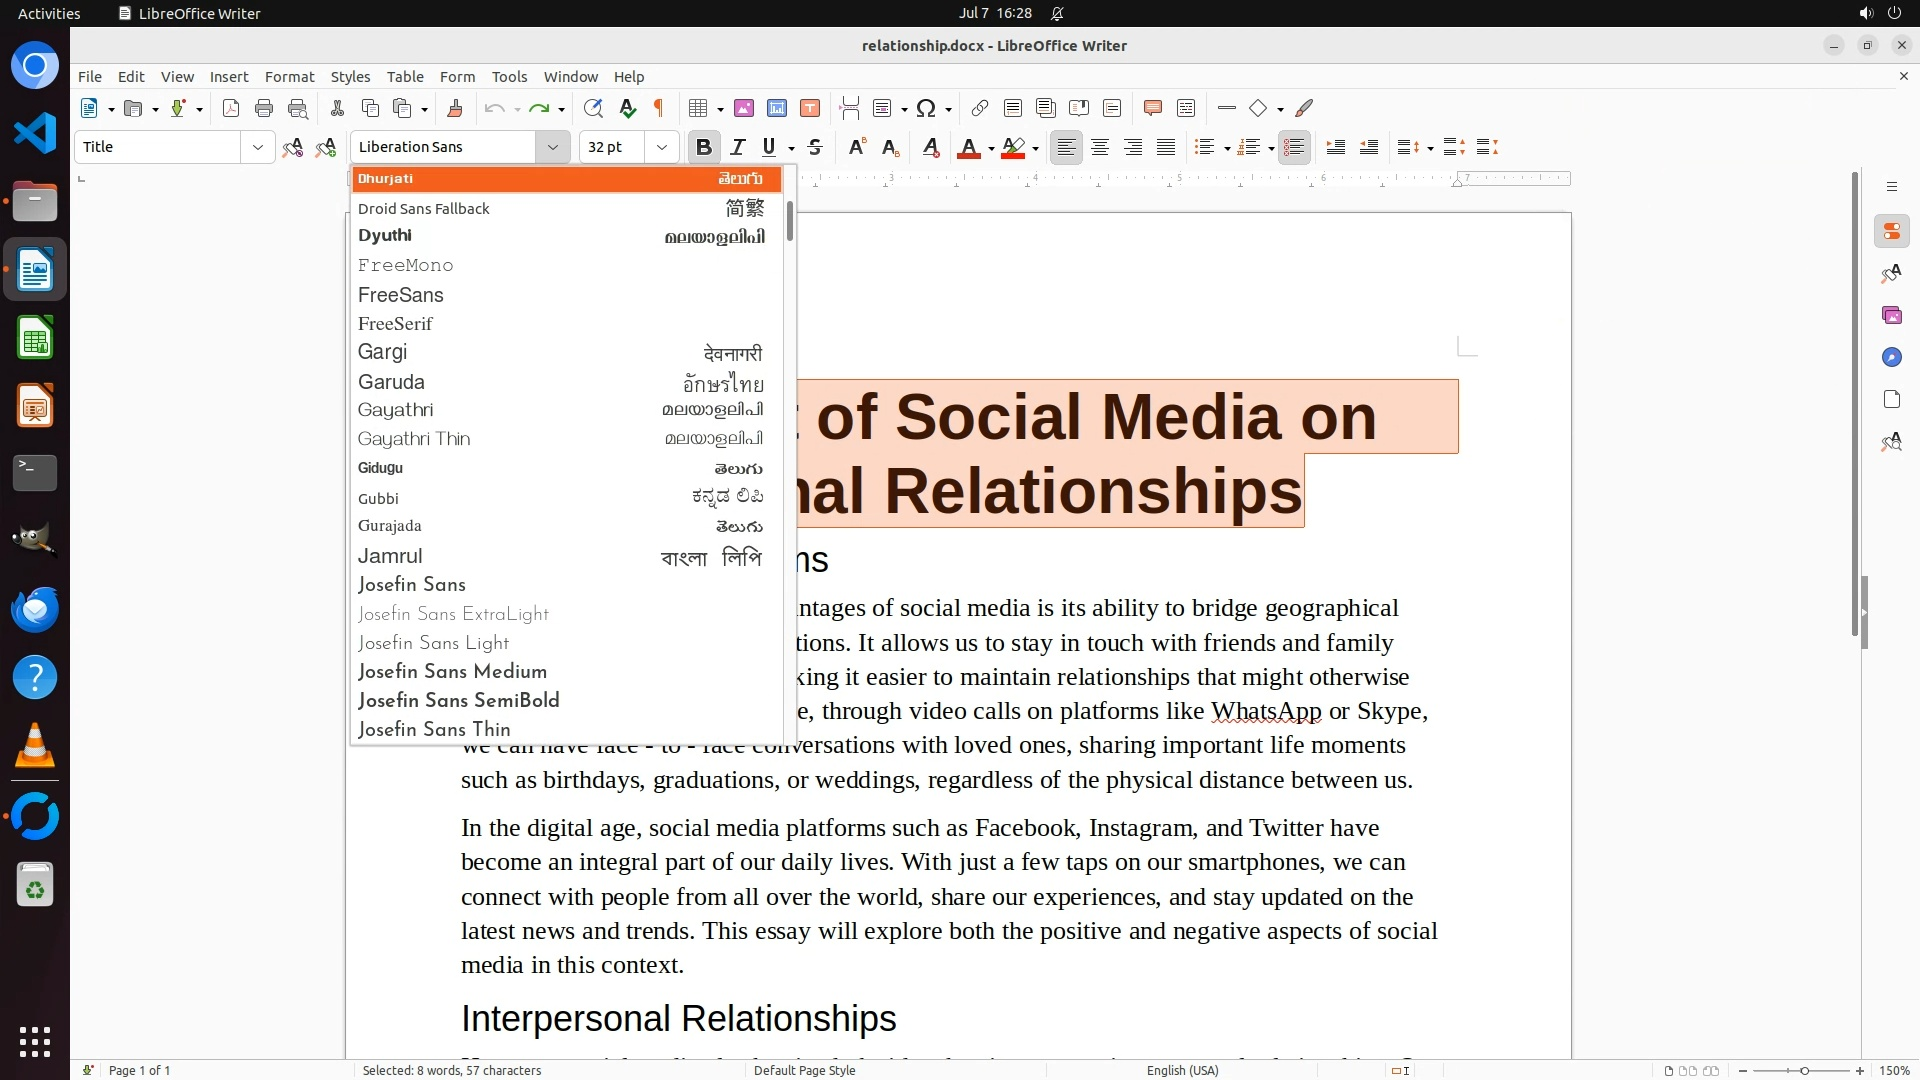The width and height of the screenshot is (1920, 1080).
Task: Toggle Bold formatting button
Action: [x=703, y=147]
